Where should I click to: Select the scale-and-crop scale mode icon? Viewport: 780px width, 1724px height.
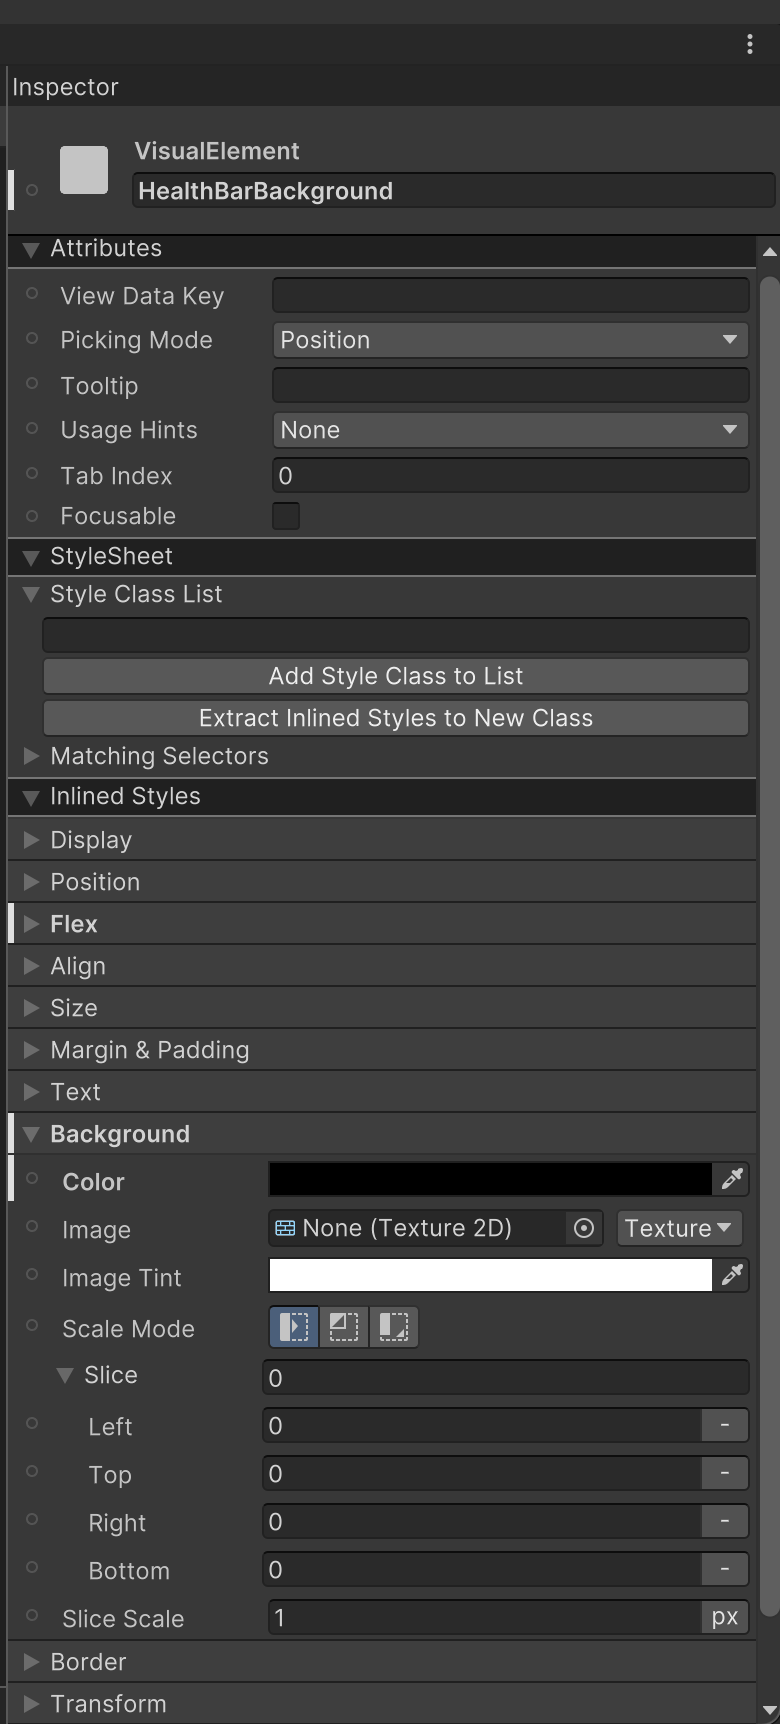[x=344, y=1327]
